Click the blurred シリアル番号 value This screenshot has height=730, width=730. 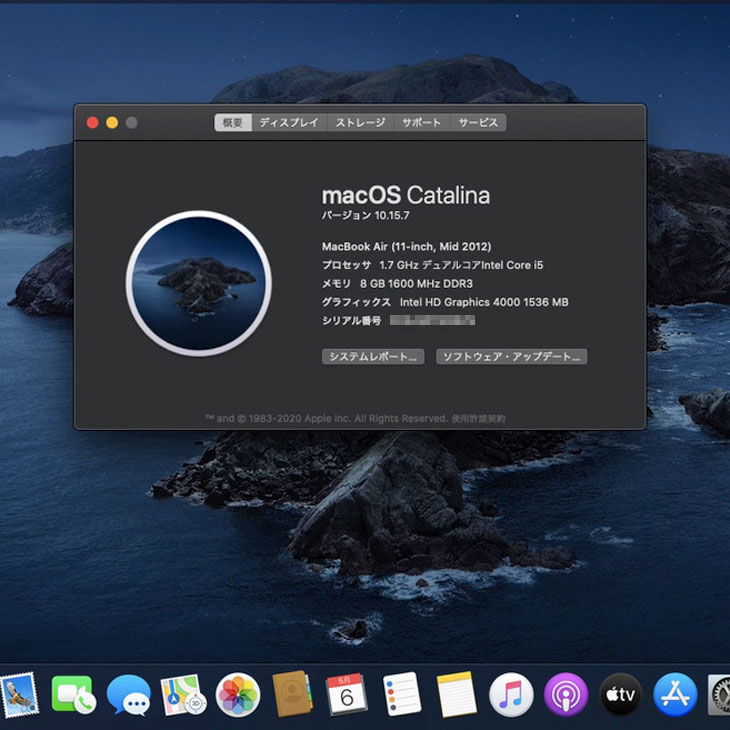click(x=432, y=320)
